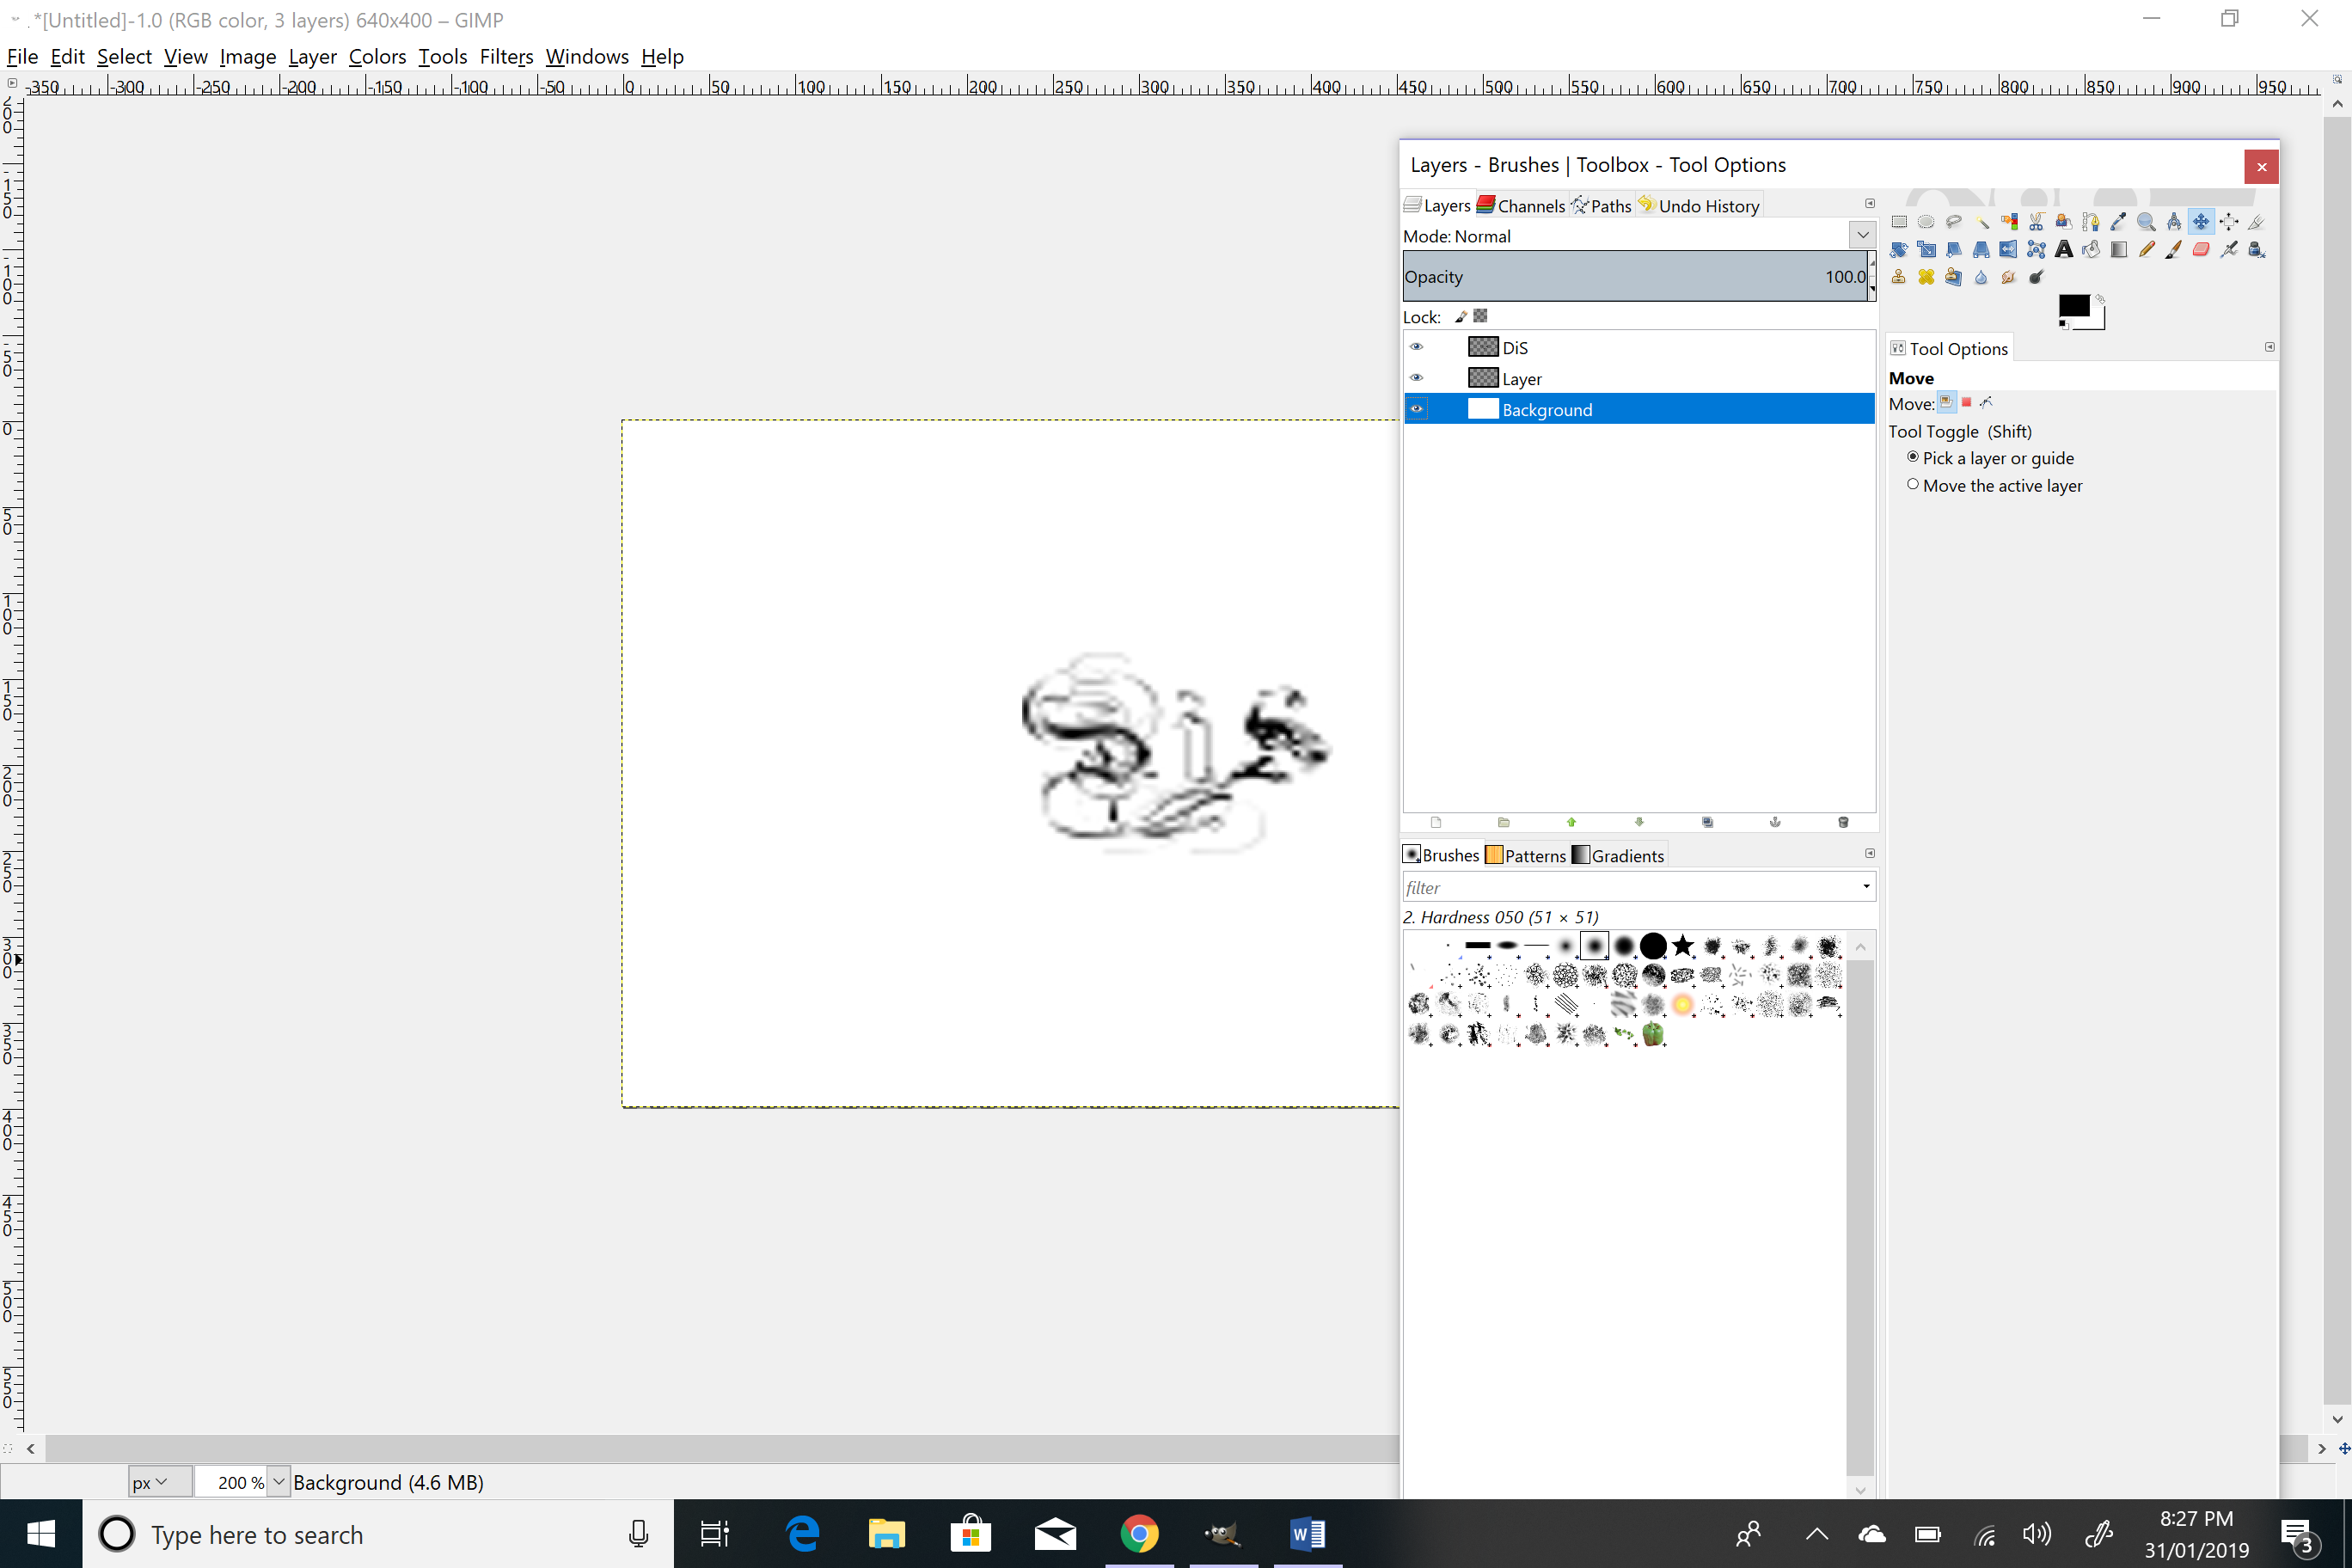Viewport: 2352px width, 1568px height.
Task: Select the Free Select lasso tool
Action: [1953, 222]
